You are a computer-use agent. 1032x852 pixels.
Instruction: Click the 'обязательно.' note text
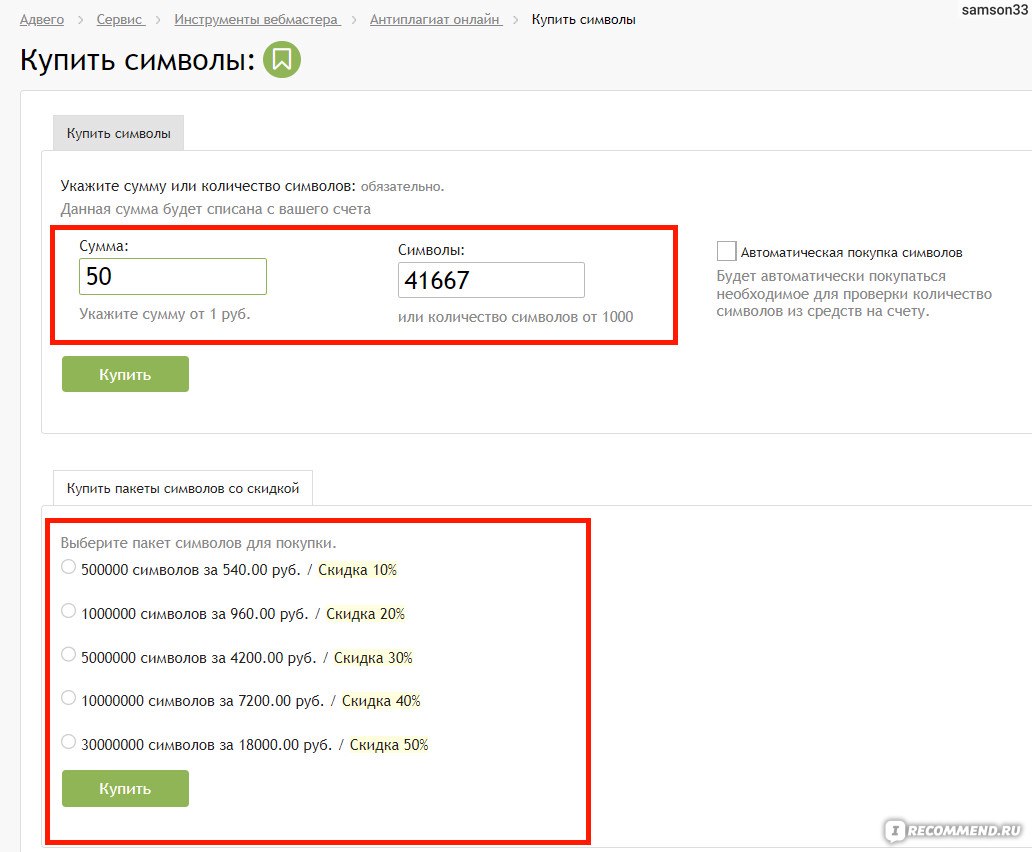click(x=402, y=187)
